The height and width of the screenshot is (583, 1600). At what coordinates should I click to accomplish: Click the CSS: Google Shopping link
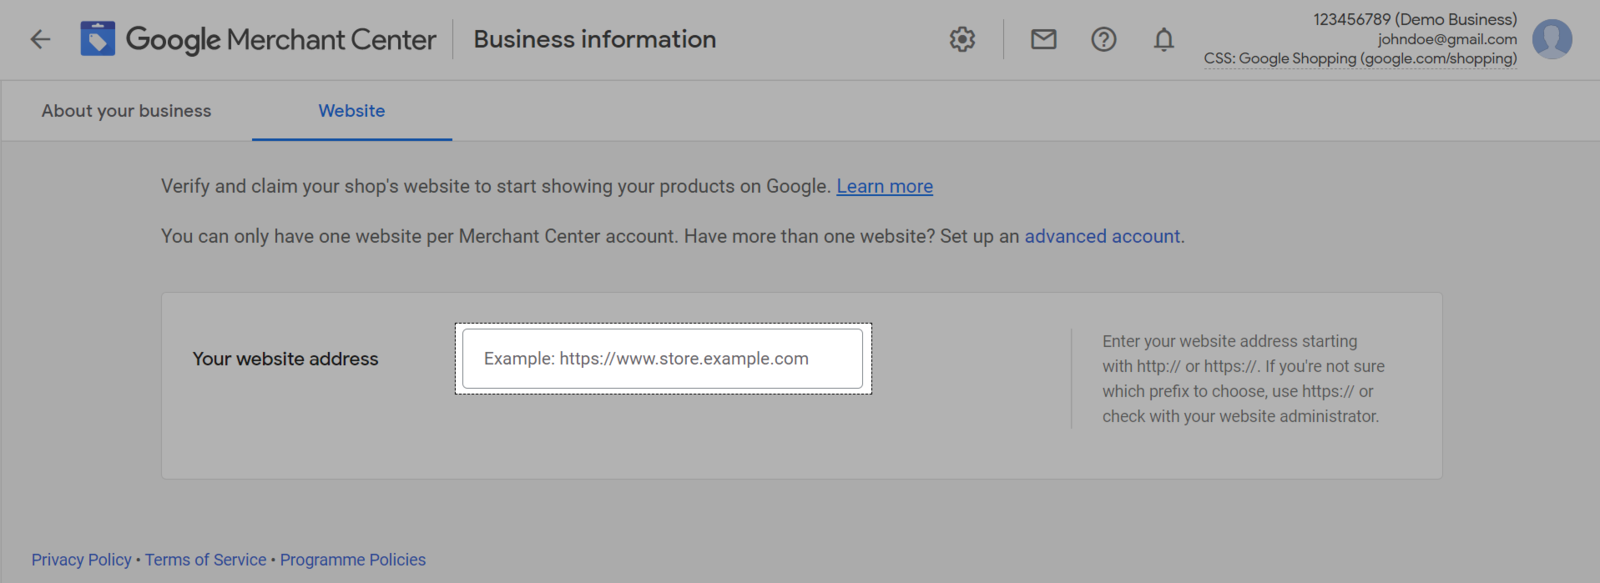[1360, 59]
